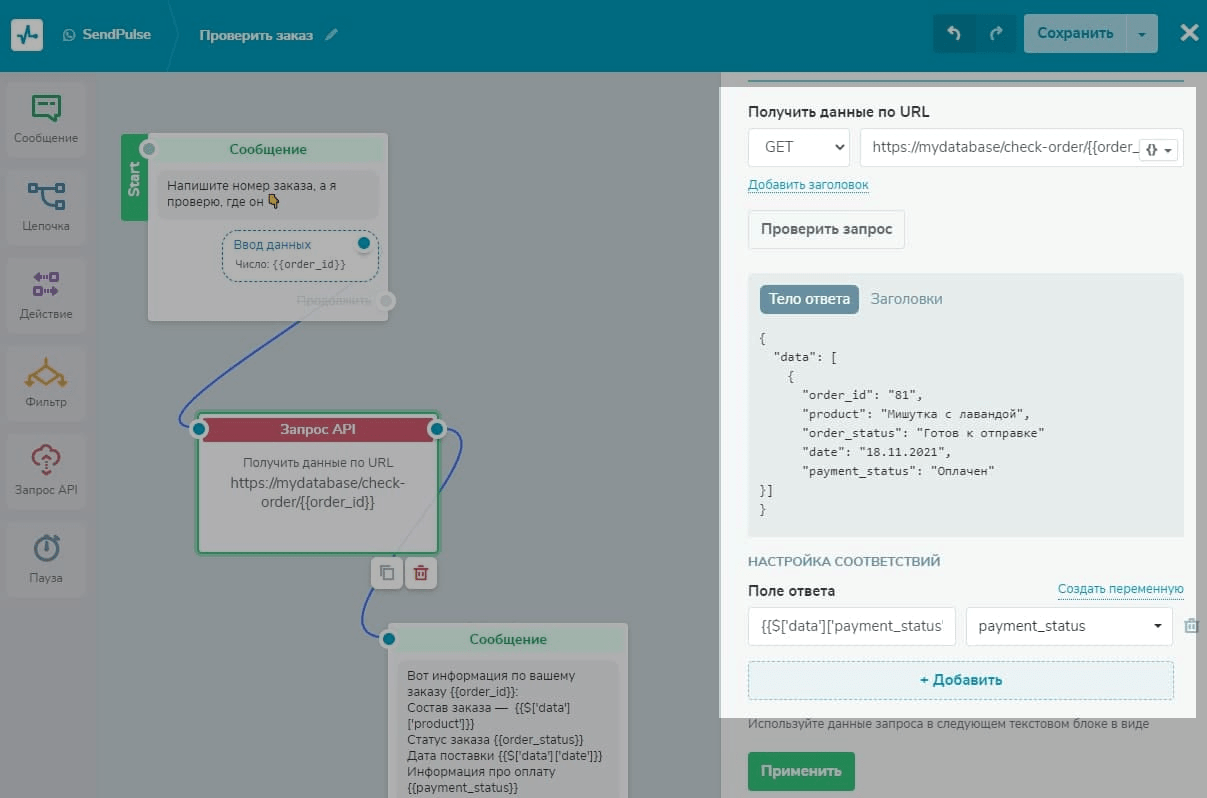Open the Сохранить split-button arrow
Image resolution: width=1207 pixels, height=798 pixels.
(1142, 33)
